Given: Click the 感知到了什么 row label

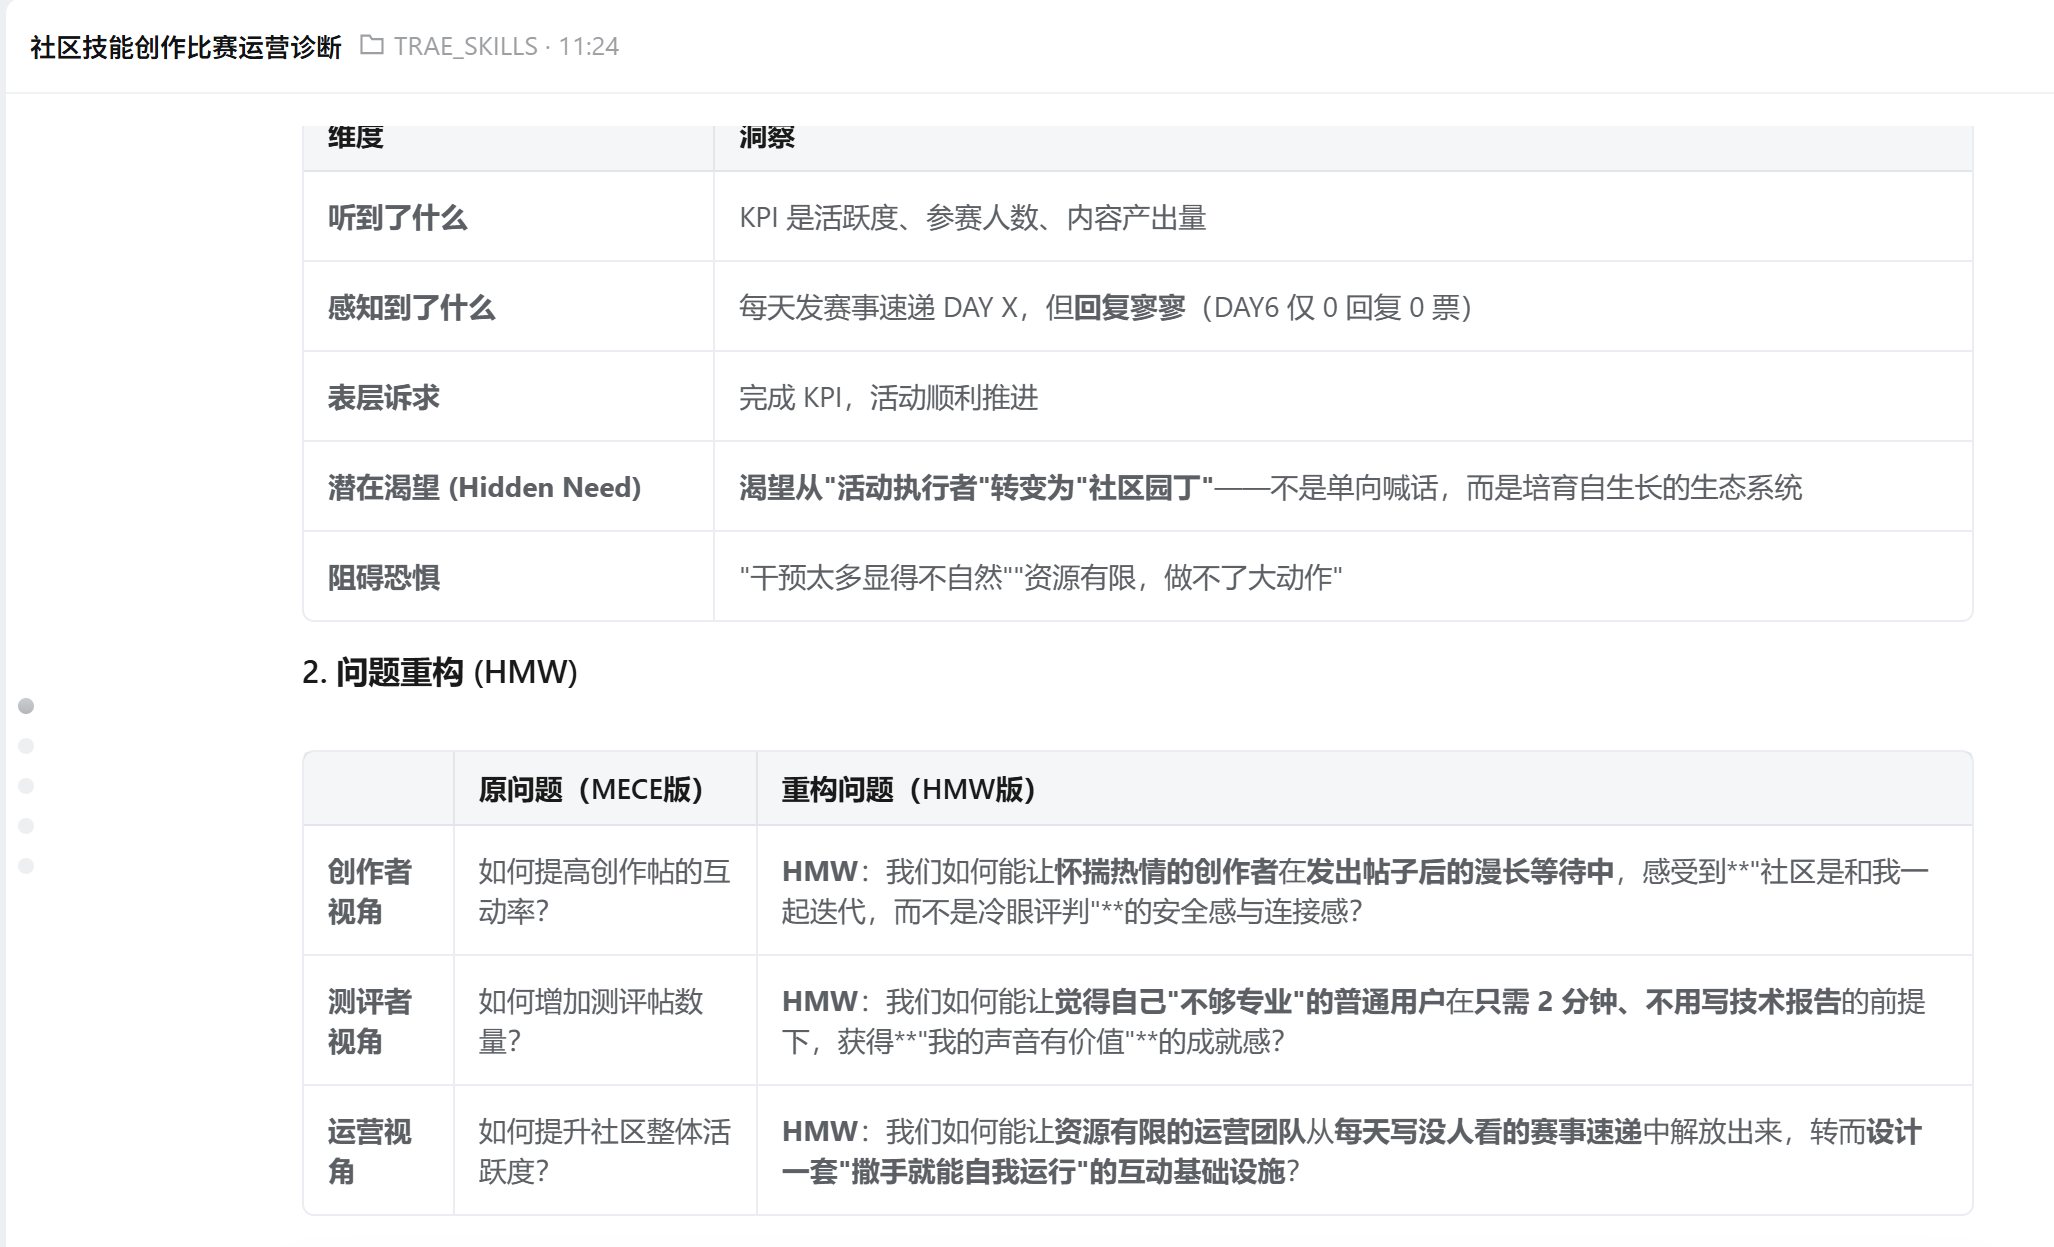Looking at the screenshot, I should tap(411, 307).
